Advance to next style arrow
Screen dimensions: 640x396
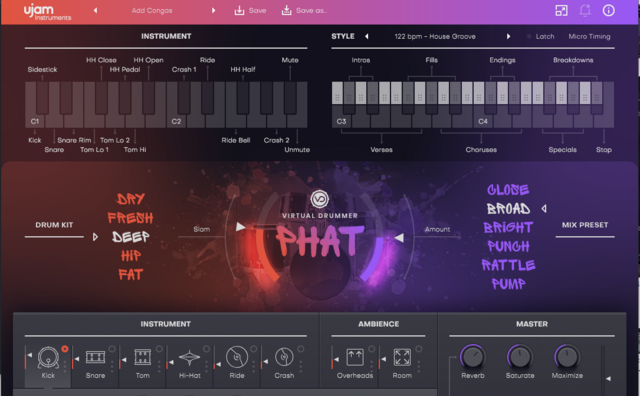pos(508,36)
